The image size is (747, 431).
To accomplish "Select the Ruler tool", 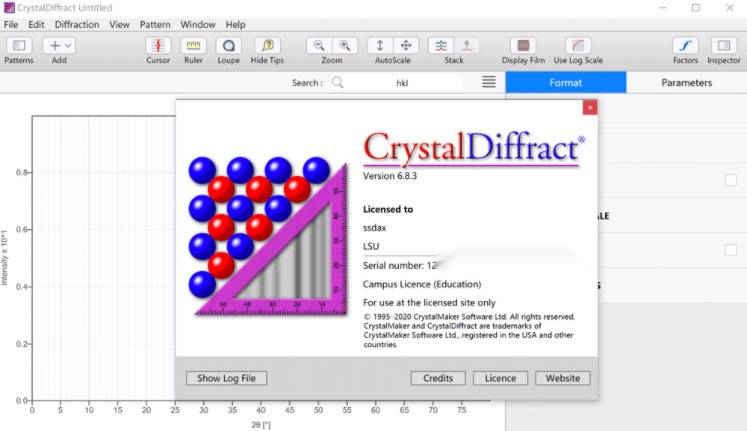I will click(193, 46).
